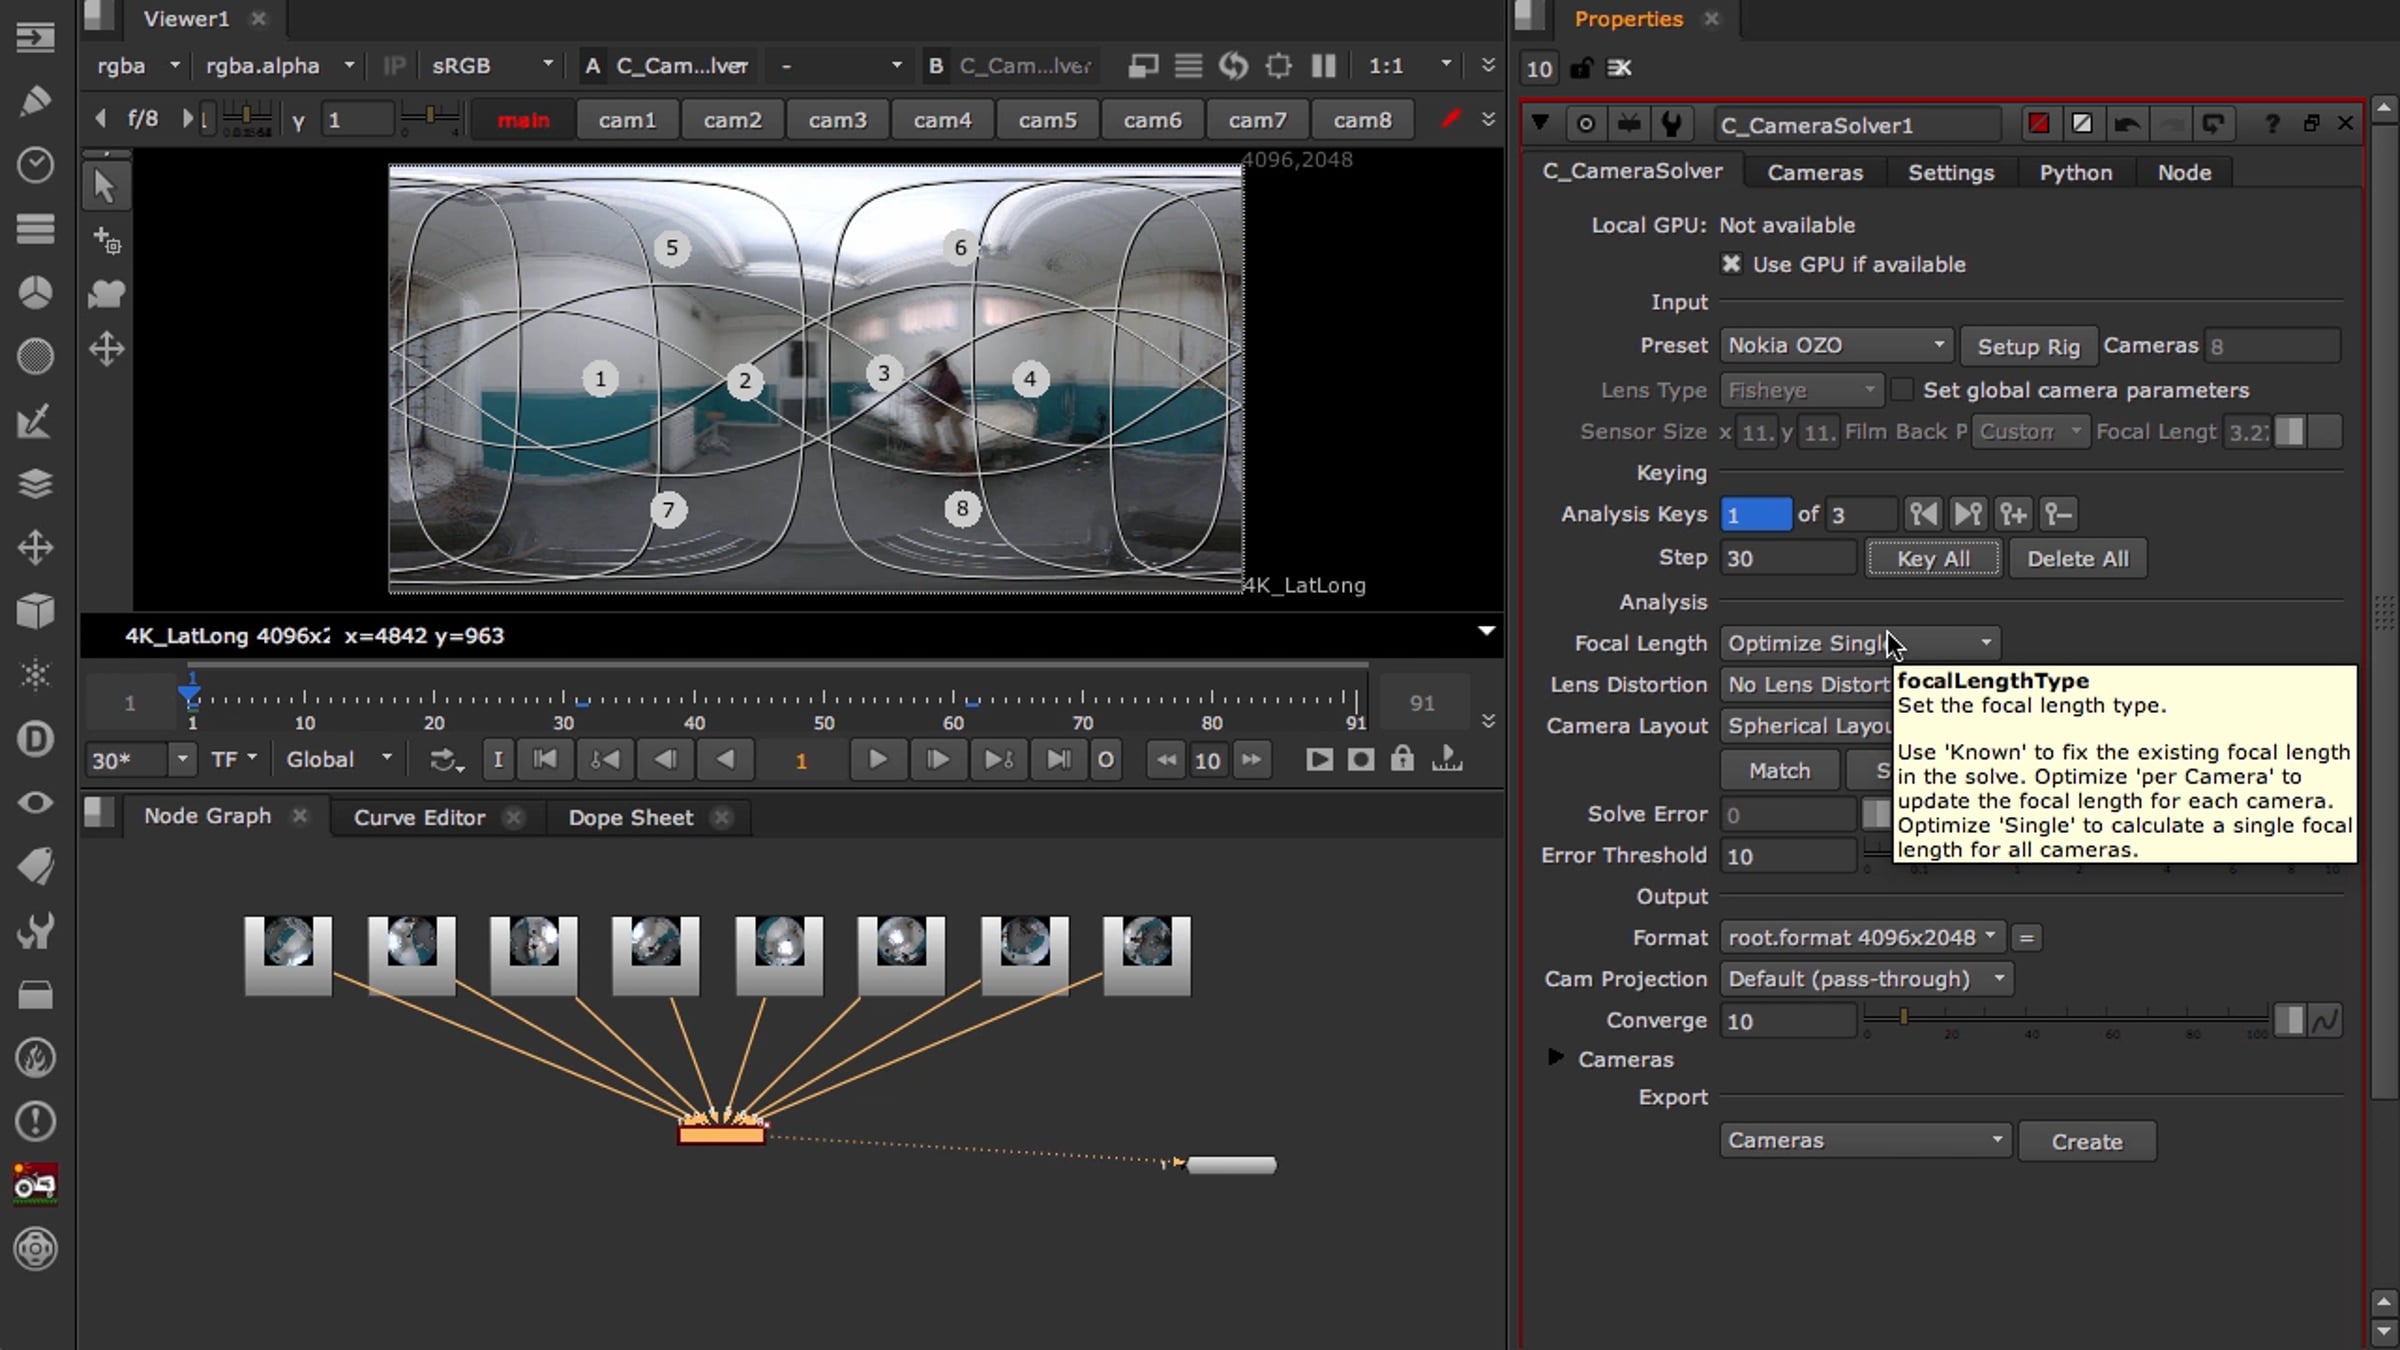The width and height of the screenshot is (2400, 1350).
Task: Click the Setup Rig button
Action: [x=2028, y=346]
